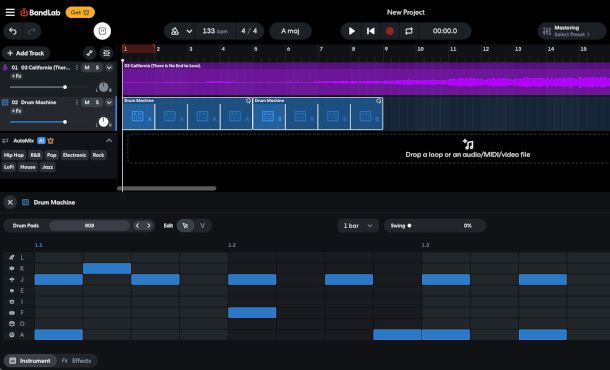
Task: Switch to next drum kit with right arrow
Action: coord(149,226)
